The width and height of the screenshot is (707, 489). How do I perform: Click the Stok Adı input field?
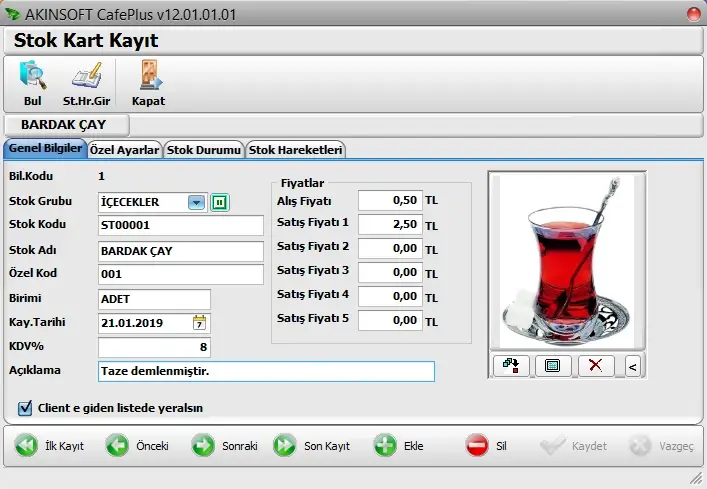[x=181, y=251]
